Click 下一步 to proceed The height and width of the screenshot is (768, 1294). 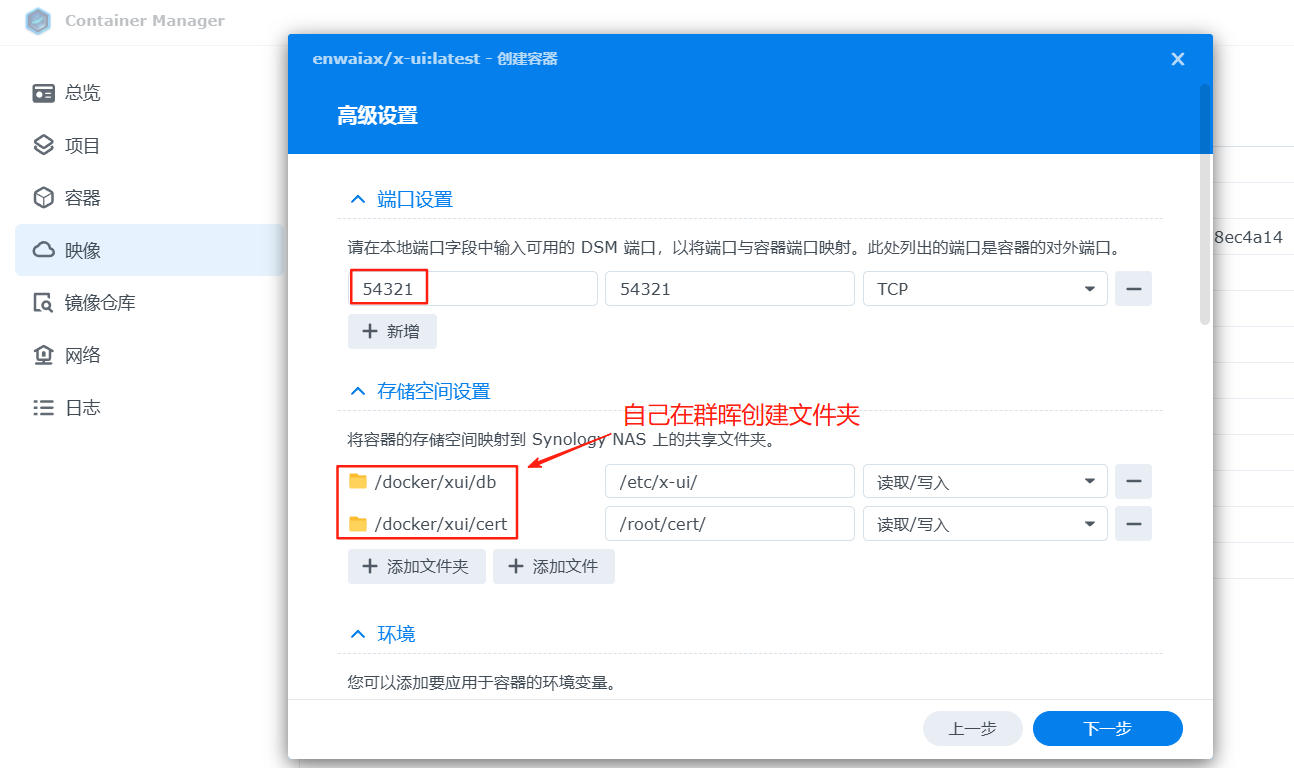[x=1107, y=729]
